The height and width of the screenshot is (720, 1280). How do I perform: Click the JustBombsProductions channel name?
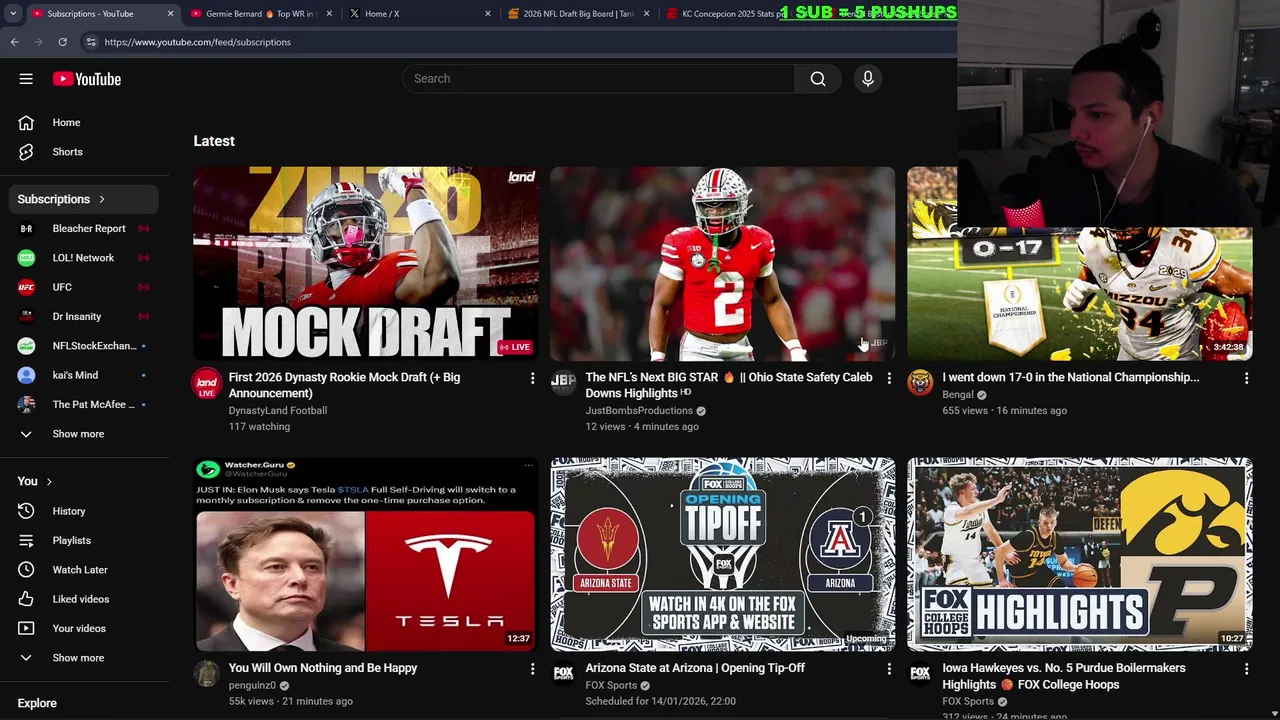pyautogui.click(x=639, y=411)
